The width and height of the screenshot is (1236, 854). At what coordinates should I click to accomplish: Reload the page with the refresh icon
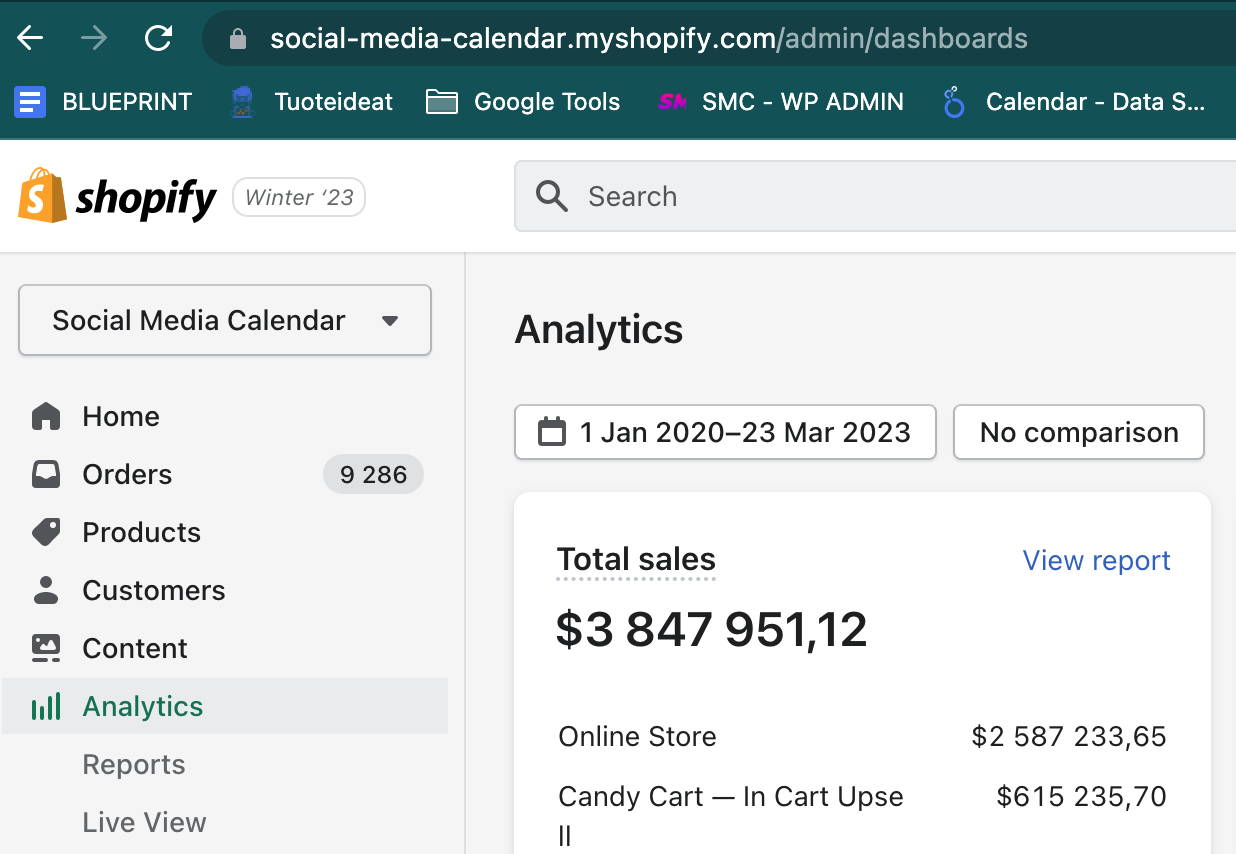click(158, 39)
